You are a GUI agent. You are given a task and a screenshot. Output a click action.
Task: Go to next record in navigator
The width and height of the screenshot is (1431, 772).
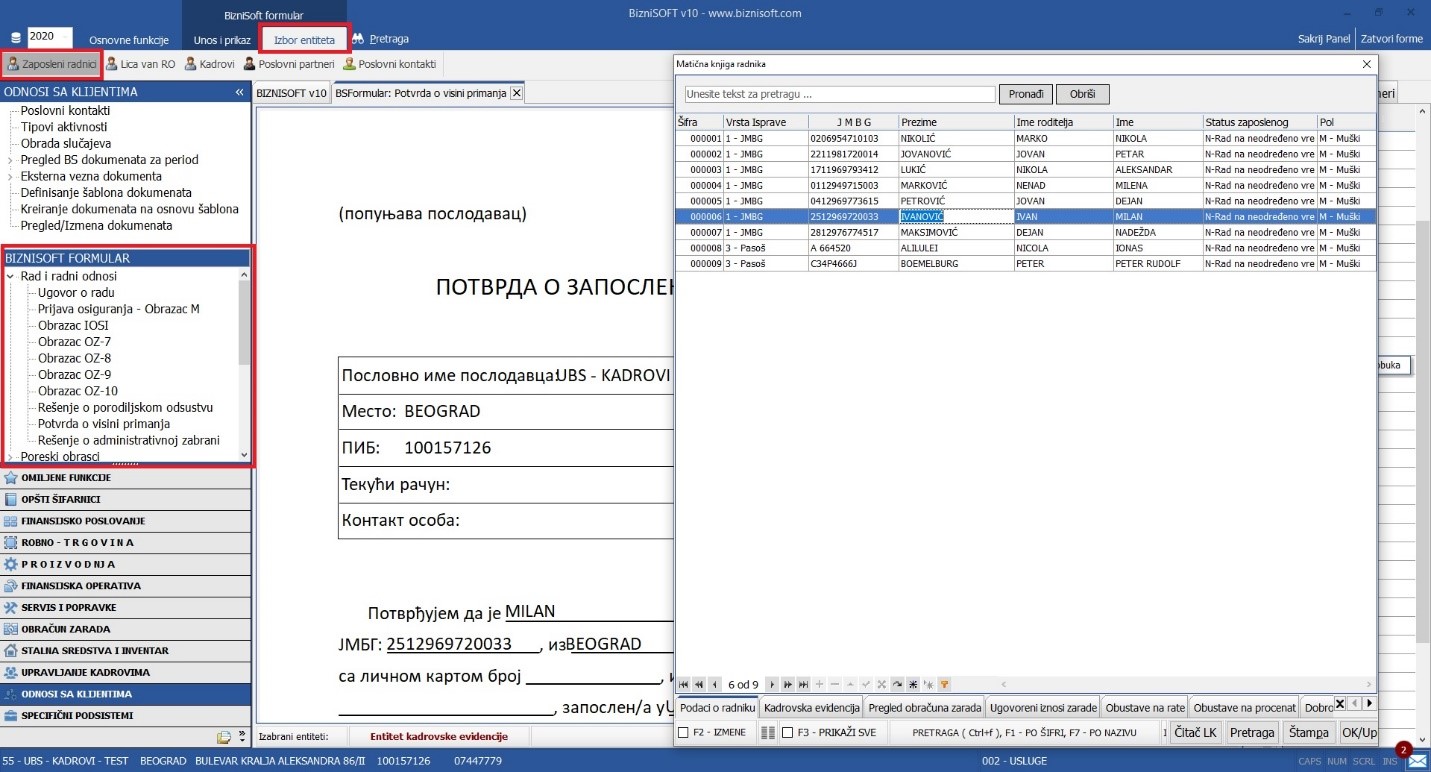coord(773,684)
